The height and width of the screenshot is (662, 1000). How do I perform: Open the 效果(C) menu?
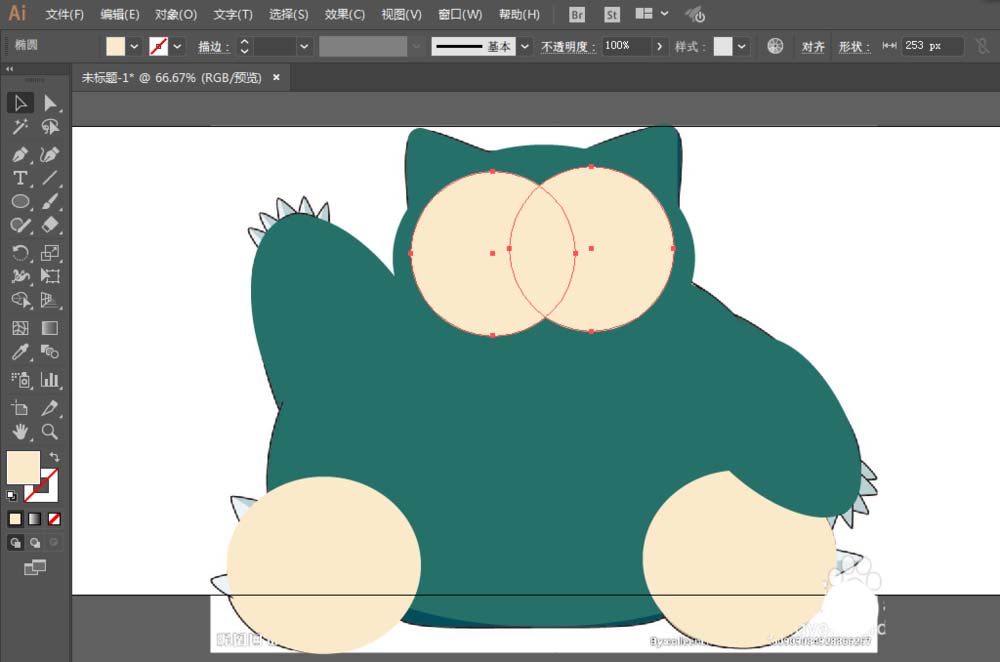click(x=344, y=14)
